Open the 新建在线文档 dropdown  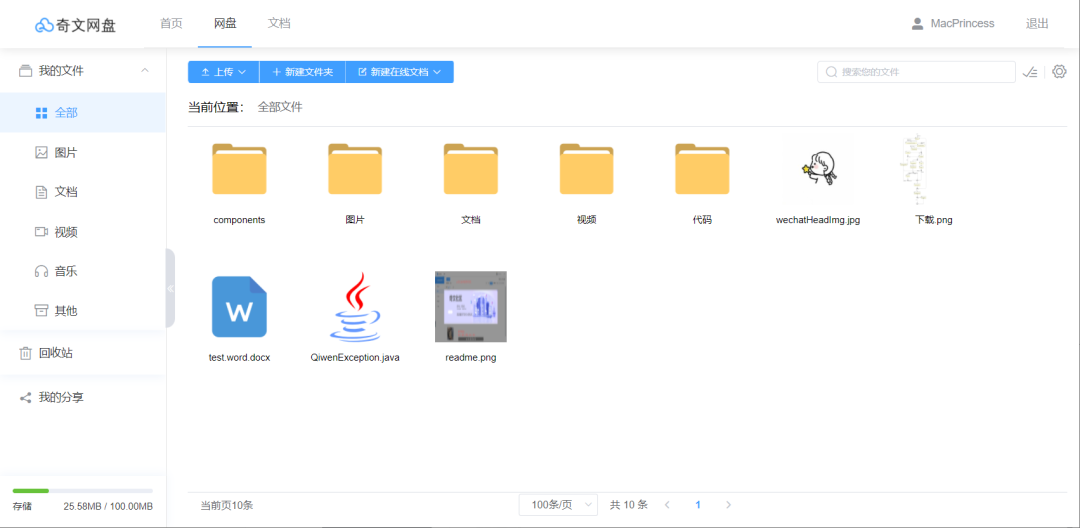tap(399, 72)
